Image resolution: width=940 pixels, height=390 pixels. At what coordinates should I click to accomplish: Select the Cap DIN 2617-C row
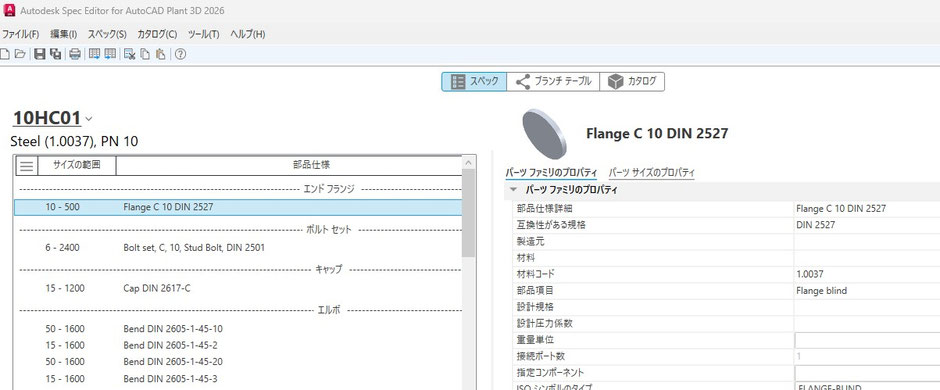click(238, 288)
